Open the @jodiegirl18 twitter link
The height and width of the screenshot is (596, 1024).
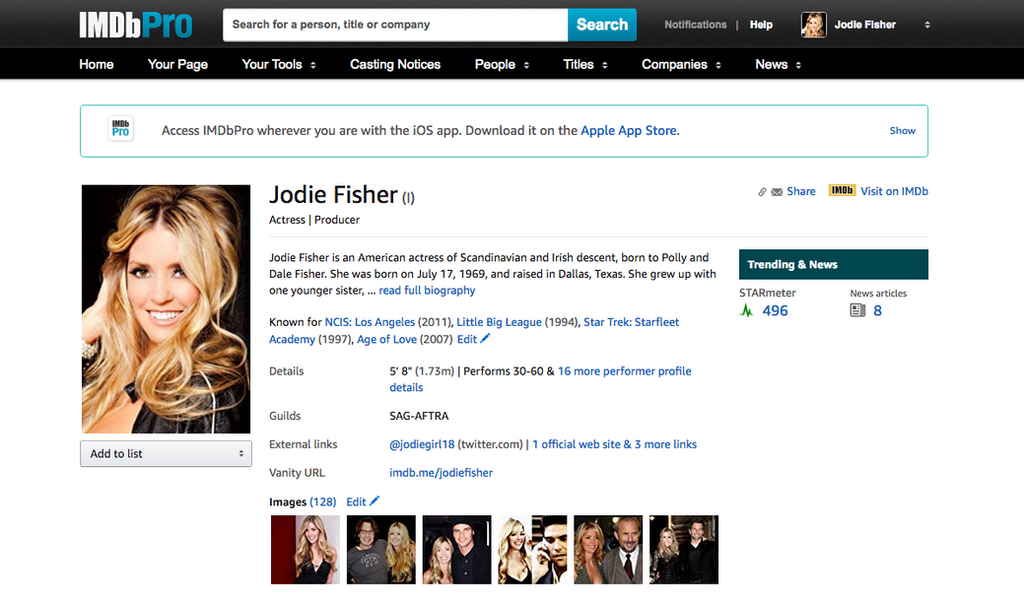(422, 445)
